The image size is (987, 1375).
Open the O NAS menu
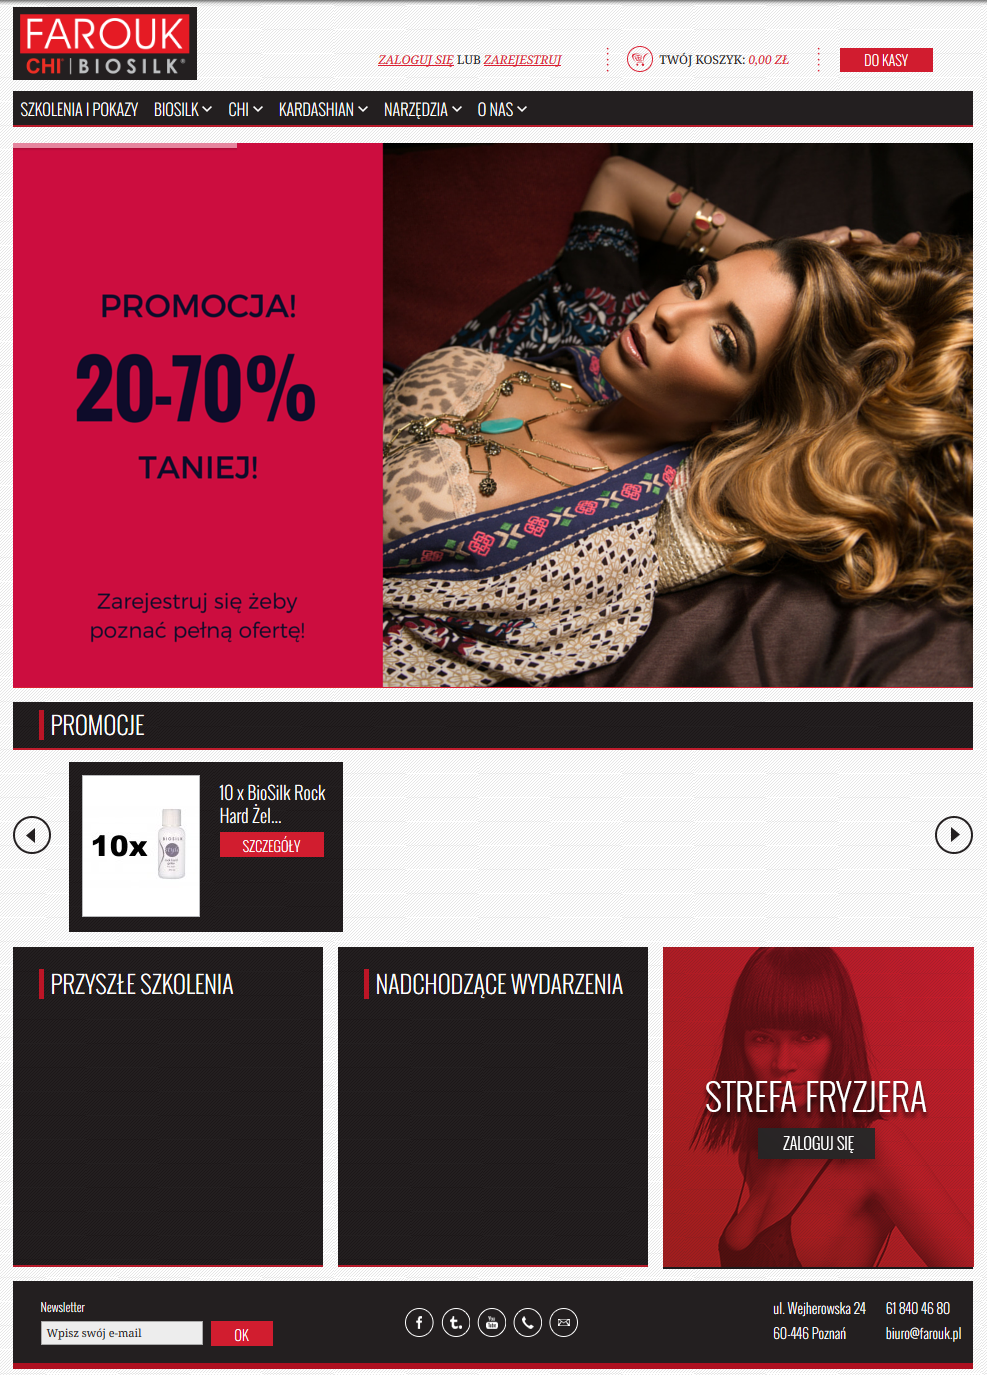pos(502,110)
